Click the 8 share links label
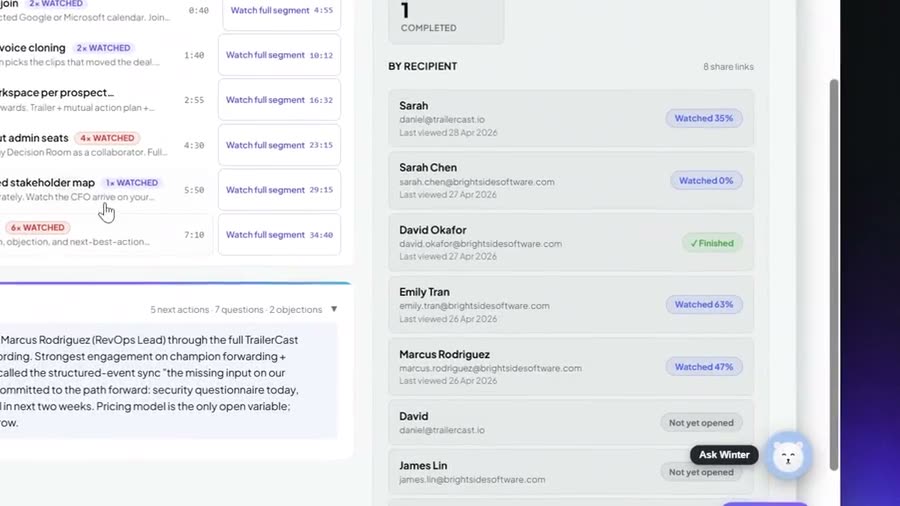Screen dimensions: 900x506 coord(728,67)
